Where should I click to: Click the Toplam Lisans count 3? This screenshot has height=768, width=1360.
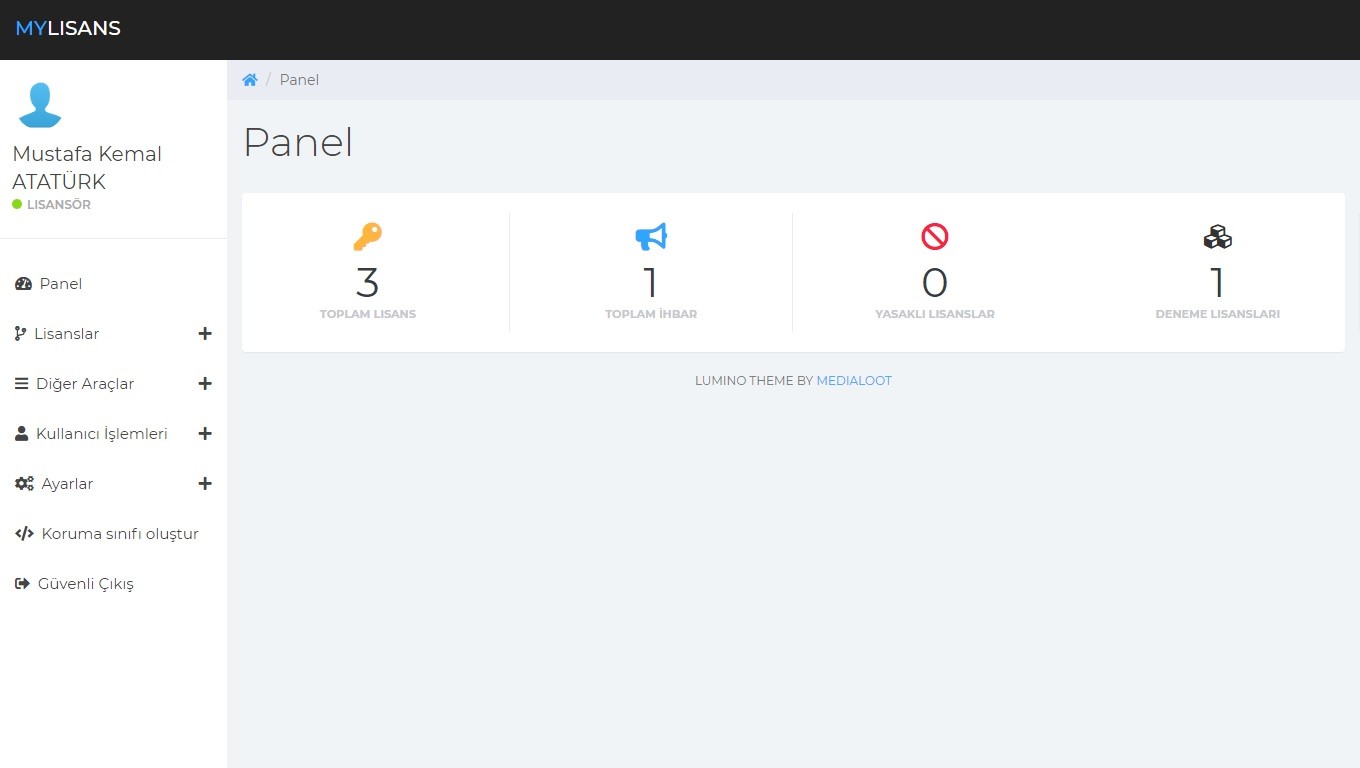click(367, 283)
